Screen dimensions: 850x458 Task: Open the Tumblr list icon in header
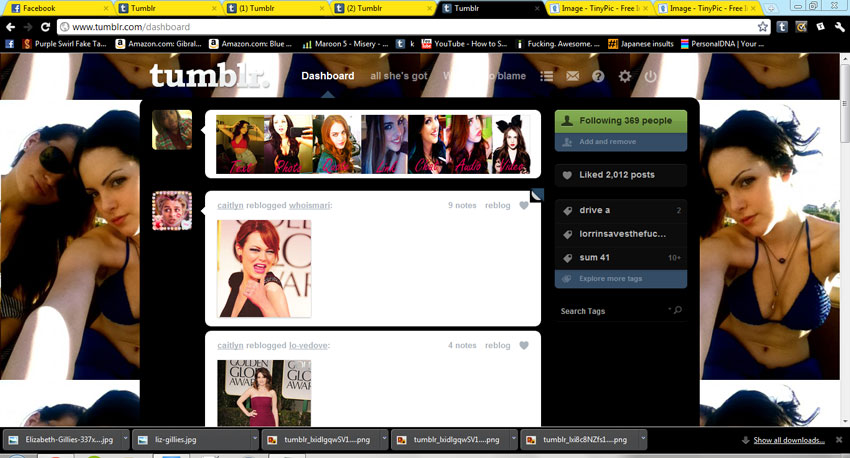(x=546, y=76)
